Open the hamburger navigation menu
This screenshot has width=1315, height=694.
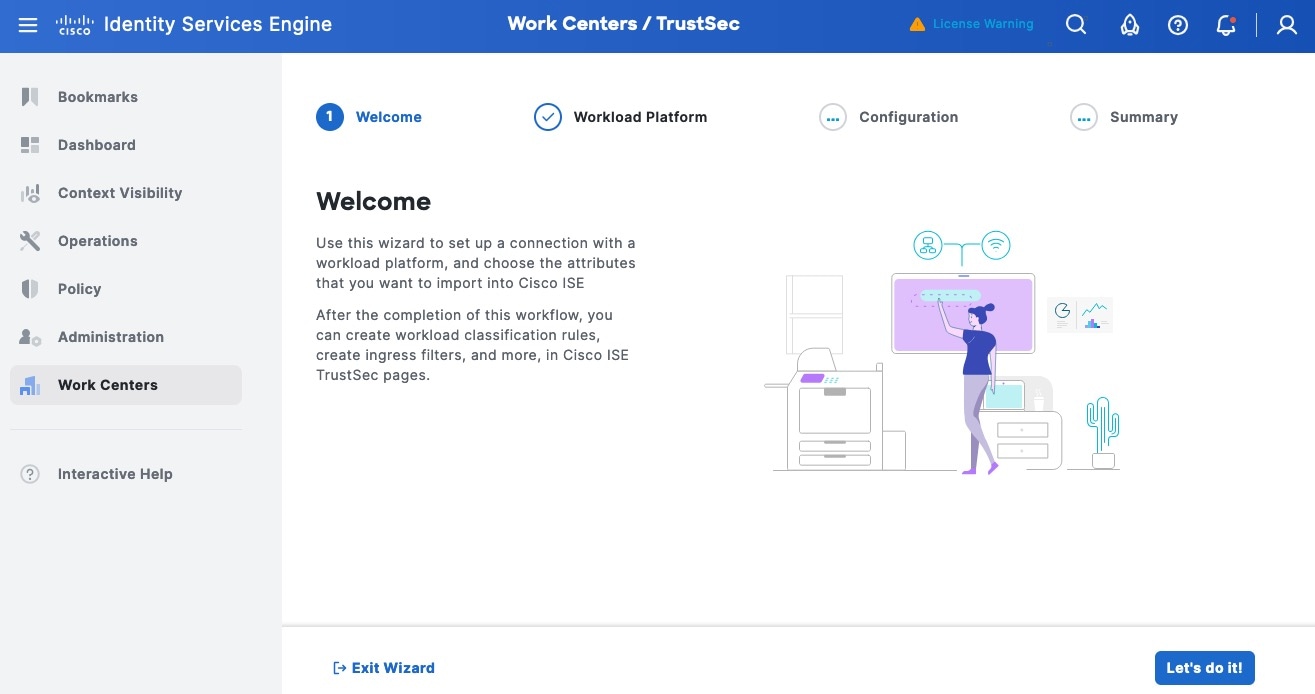(28, 25)
